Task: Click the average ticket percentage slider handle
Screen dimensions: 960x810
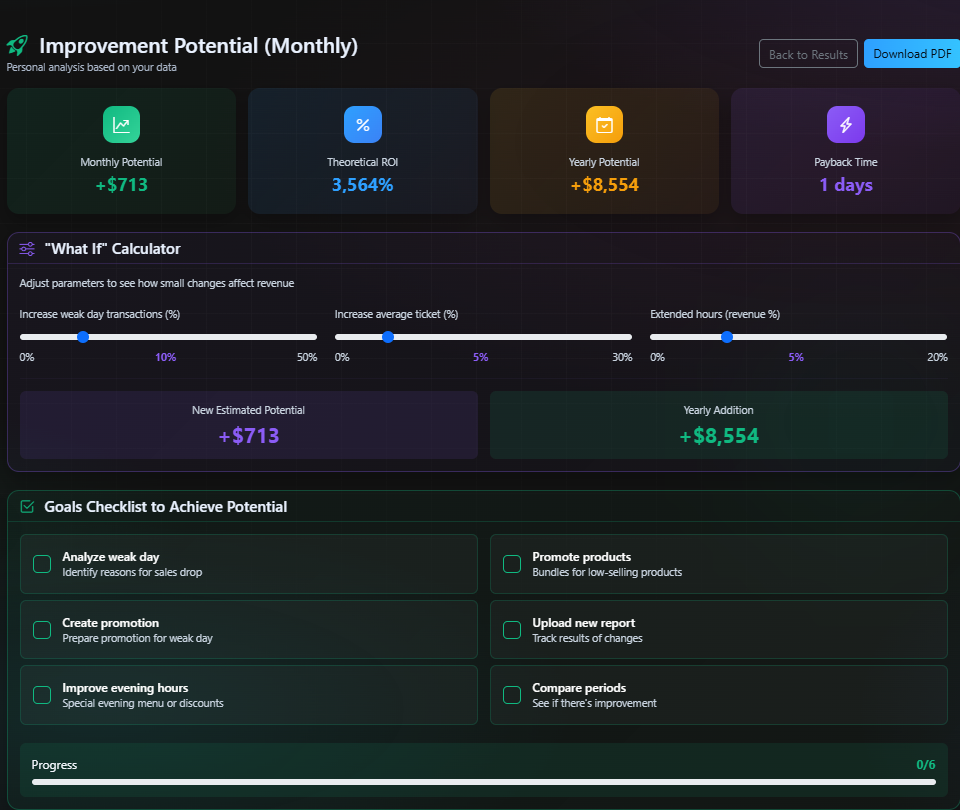Action: click(x=388, y=337)
